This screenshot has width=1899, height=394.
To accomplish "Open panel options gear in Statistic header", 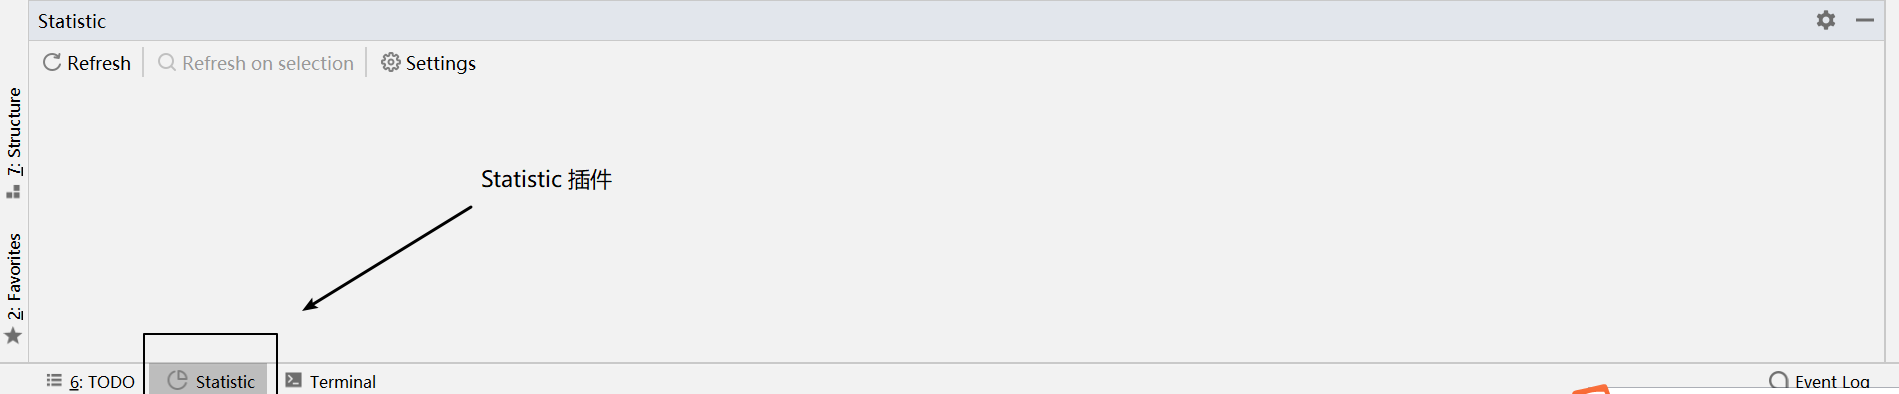I will pyautogui.click(x=1826, y=20).
